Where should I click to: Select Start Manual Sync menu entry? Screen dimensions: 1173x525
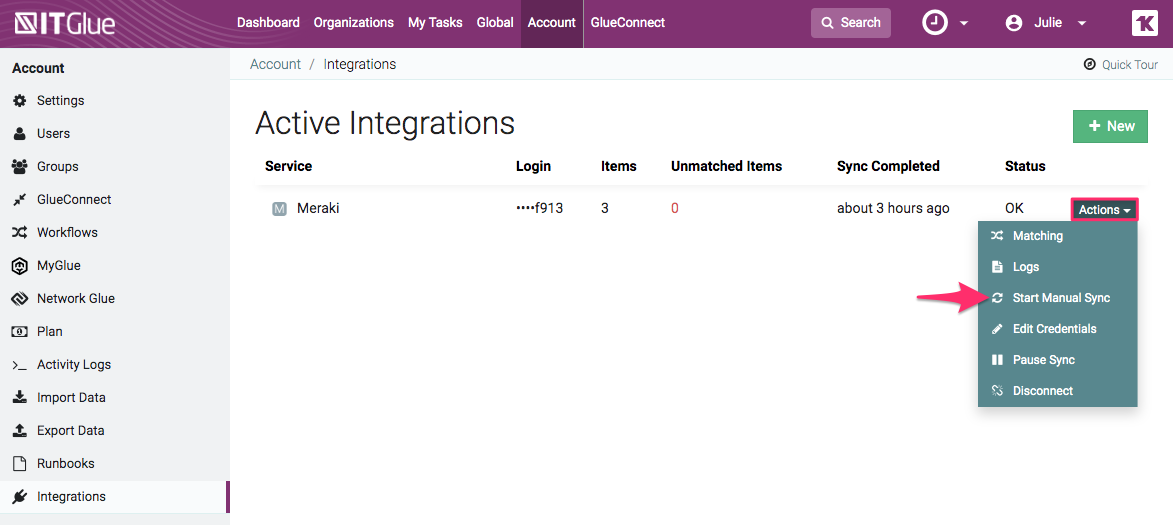[x=1057, y=298]
